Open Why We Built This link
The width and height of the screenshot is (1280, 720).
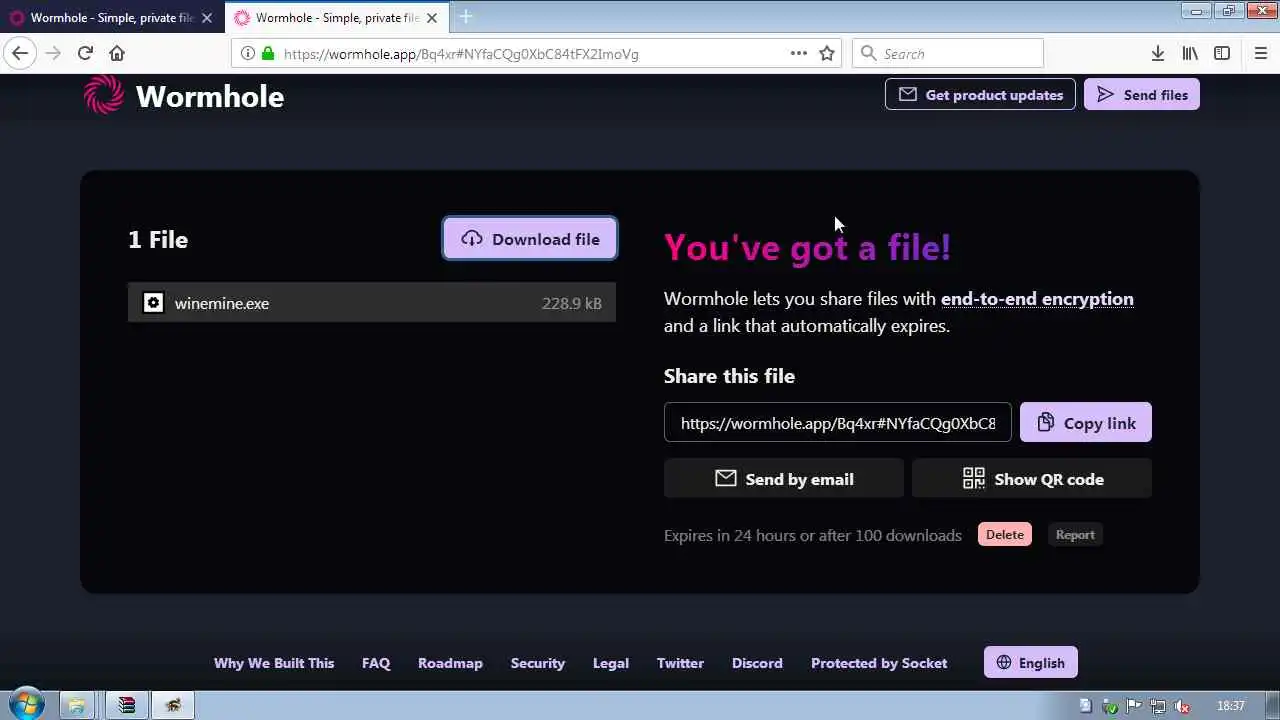(274, 663)
